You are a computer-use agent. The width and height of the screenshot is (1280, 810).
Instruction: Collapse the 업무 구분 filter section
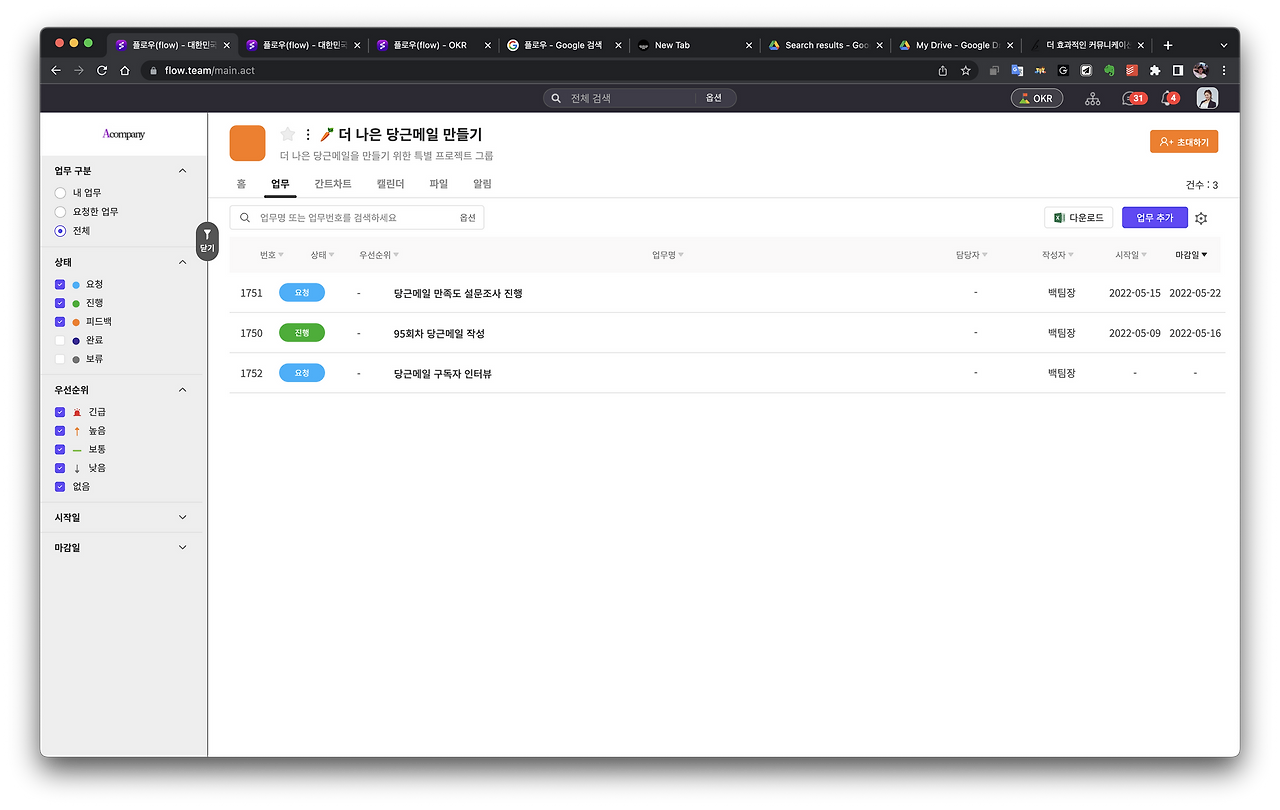point(182,171)
